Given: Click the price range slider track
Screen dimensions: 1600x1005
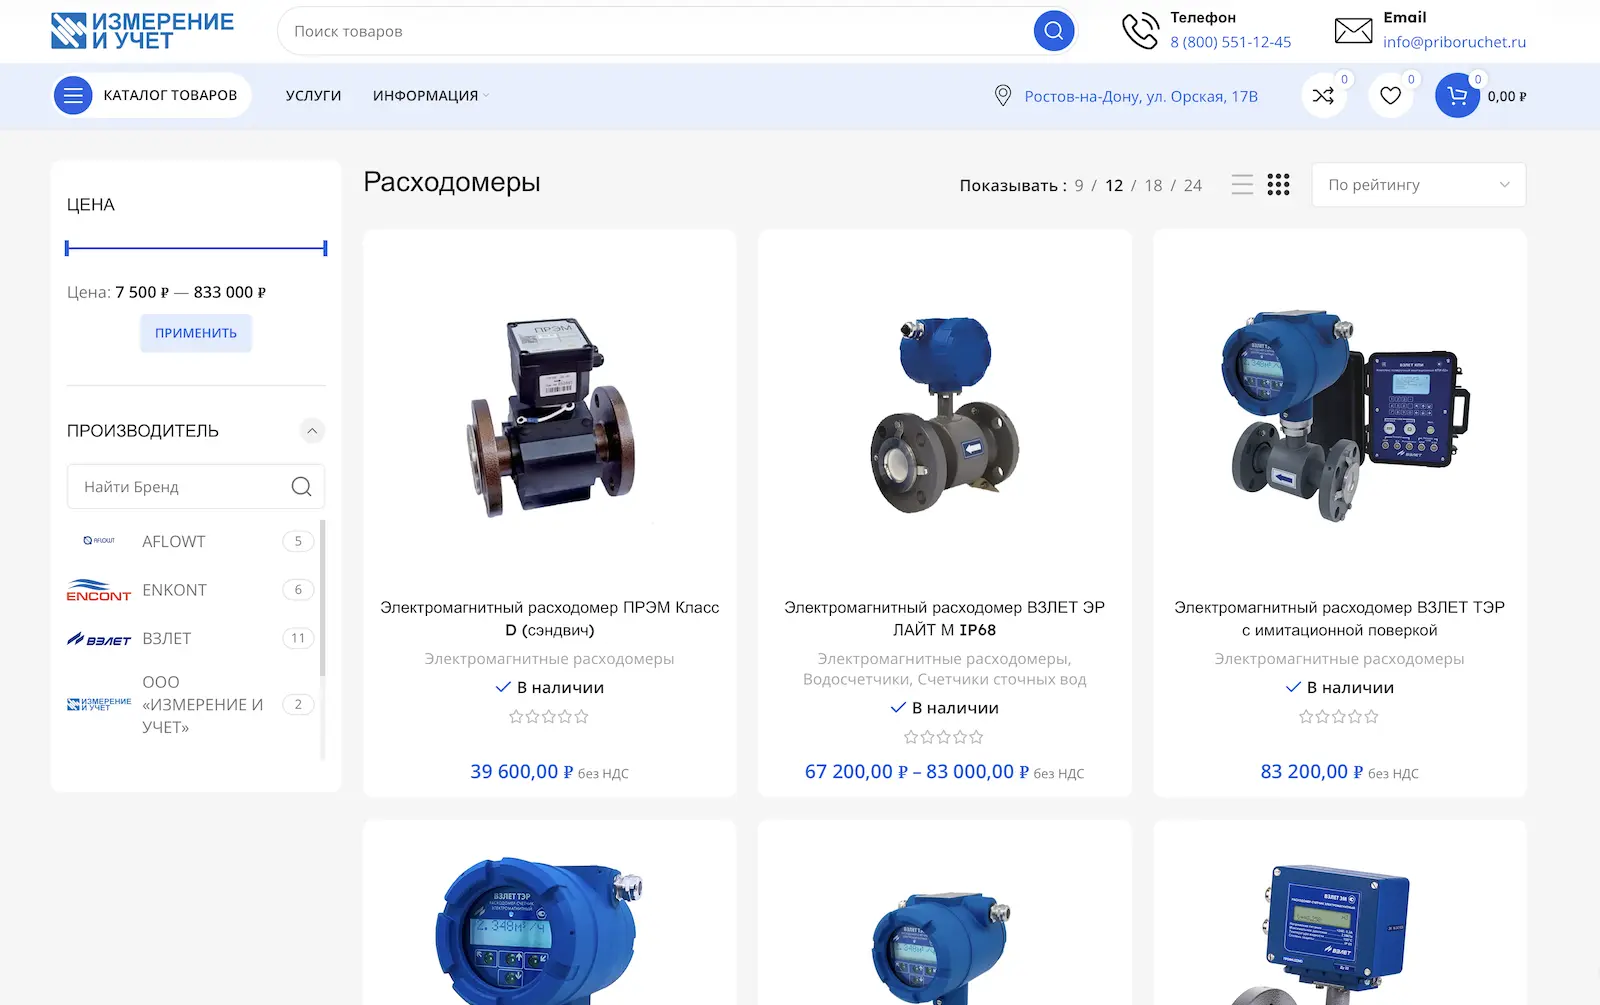Looking at the screenshot, I should (x=196, y=248).
